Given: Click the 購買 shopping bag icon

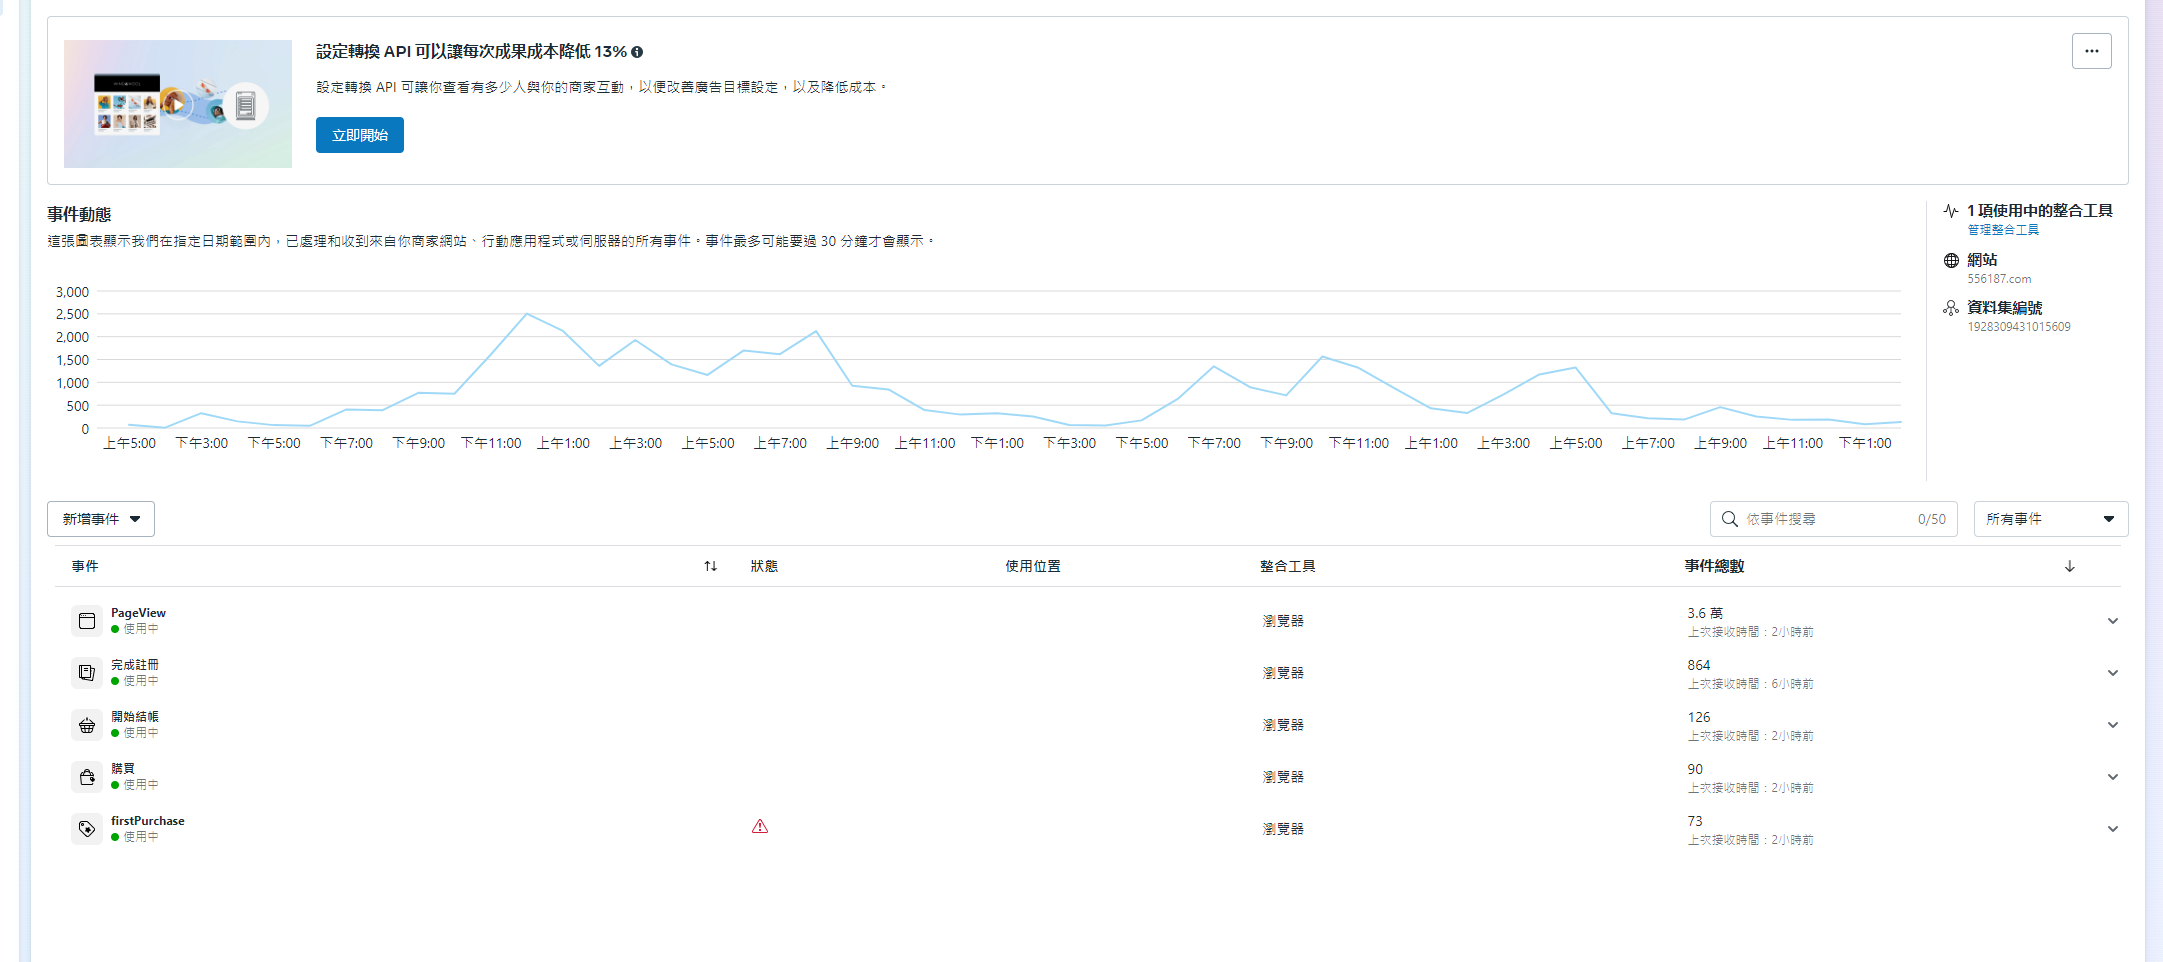Looking at the screenshot, I should 87,777.
